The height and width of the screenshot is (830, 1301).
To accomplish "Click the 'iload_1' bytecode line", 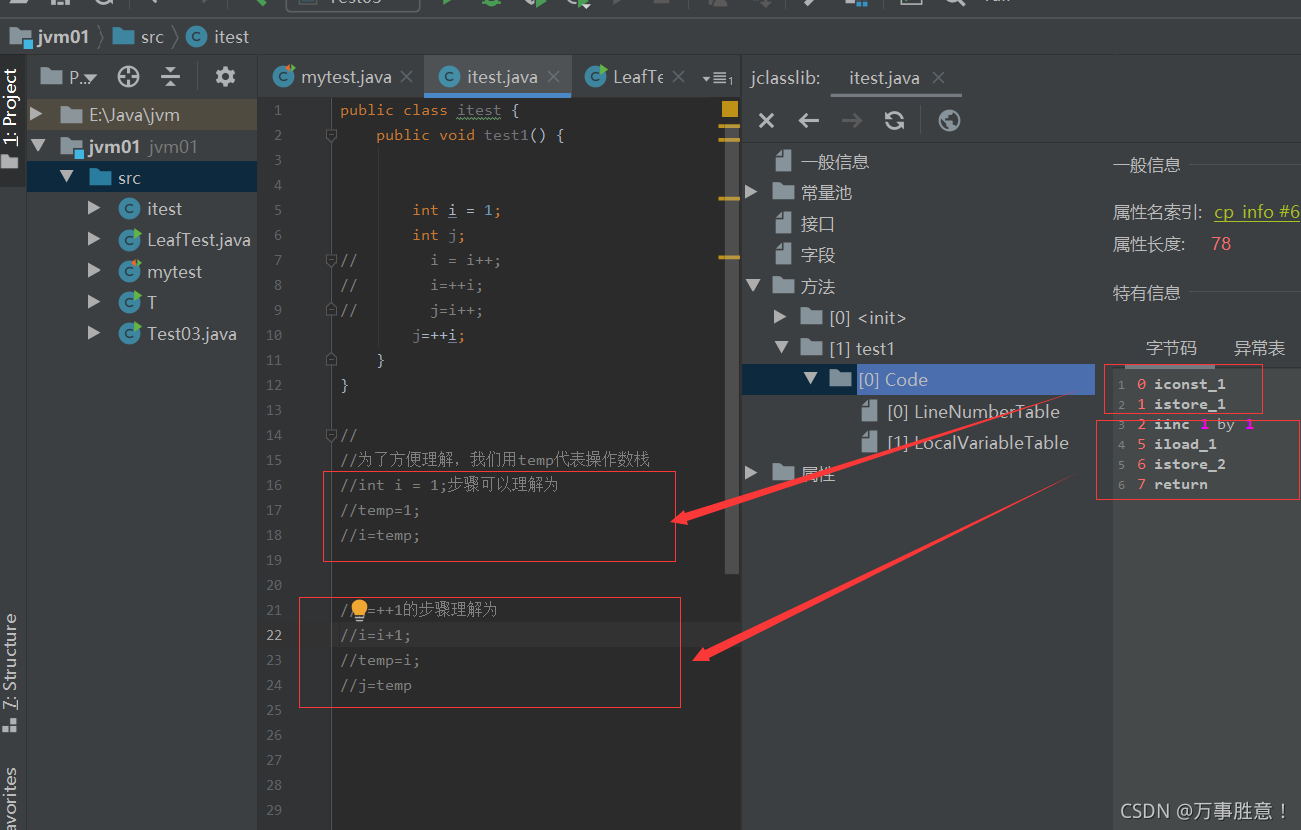I will click(x=1185, y=444).
